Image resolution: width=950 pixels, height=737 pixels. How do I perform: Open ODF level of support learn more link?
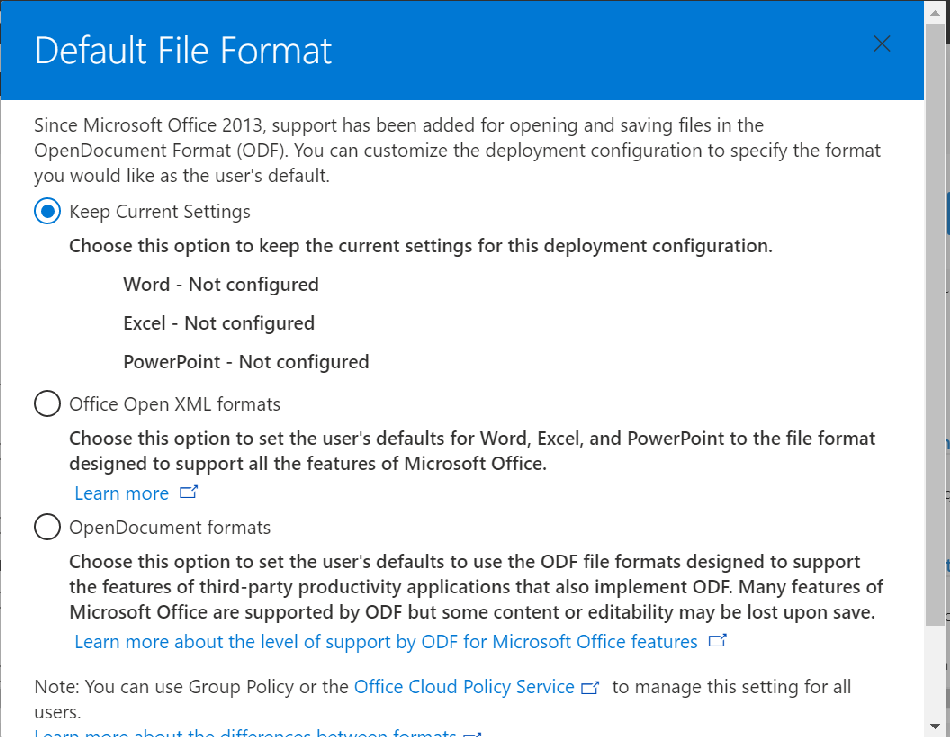386,641
